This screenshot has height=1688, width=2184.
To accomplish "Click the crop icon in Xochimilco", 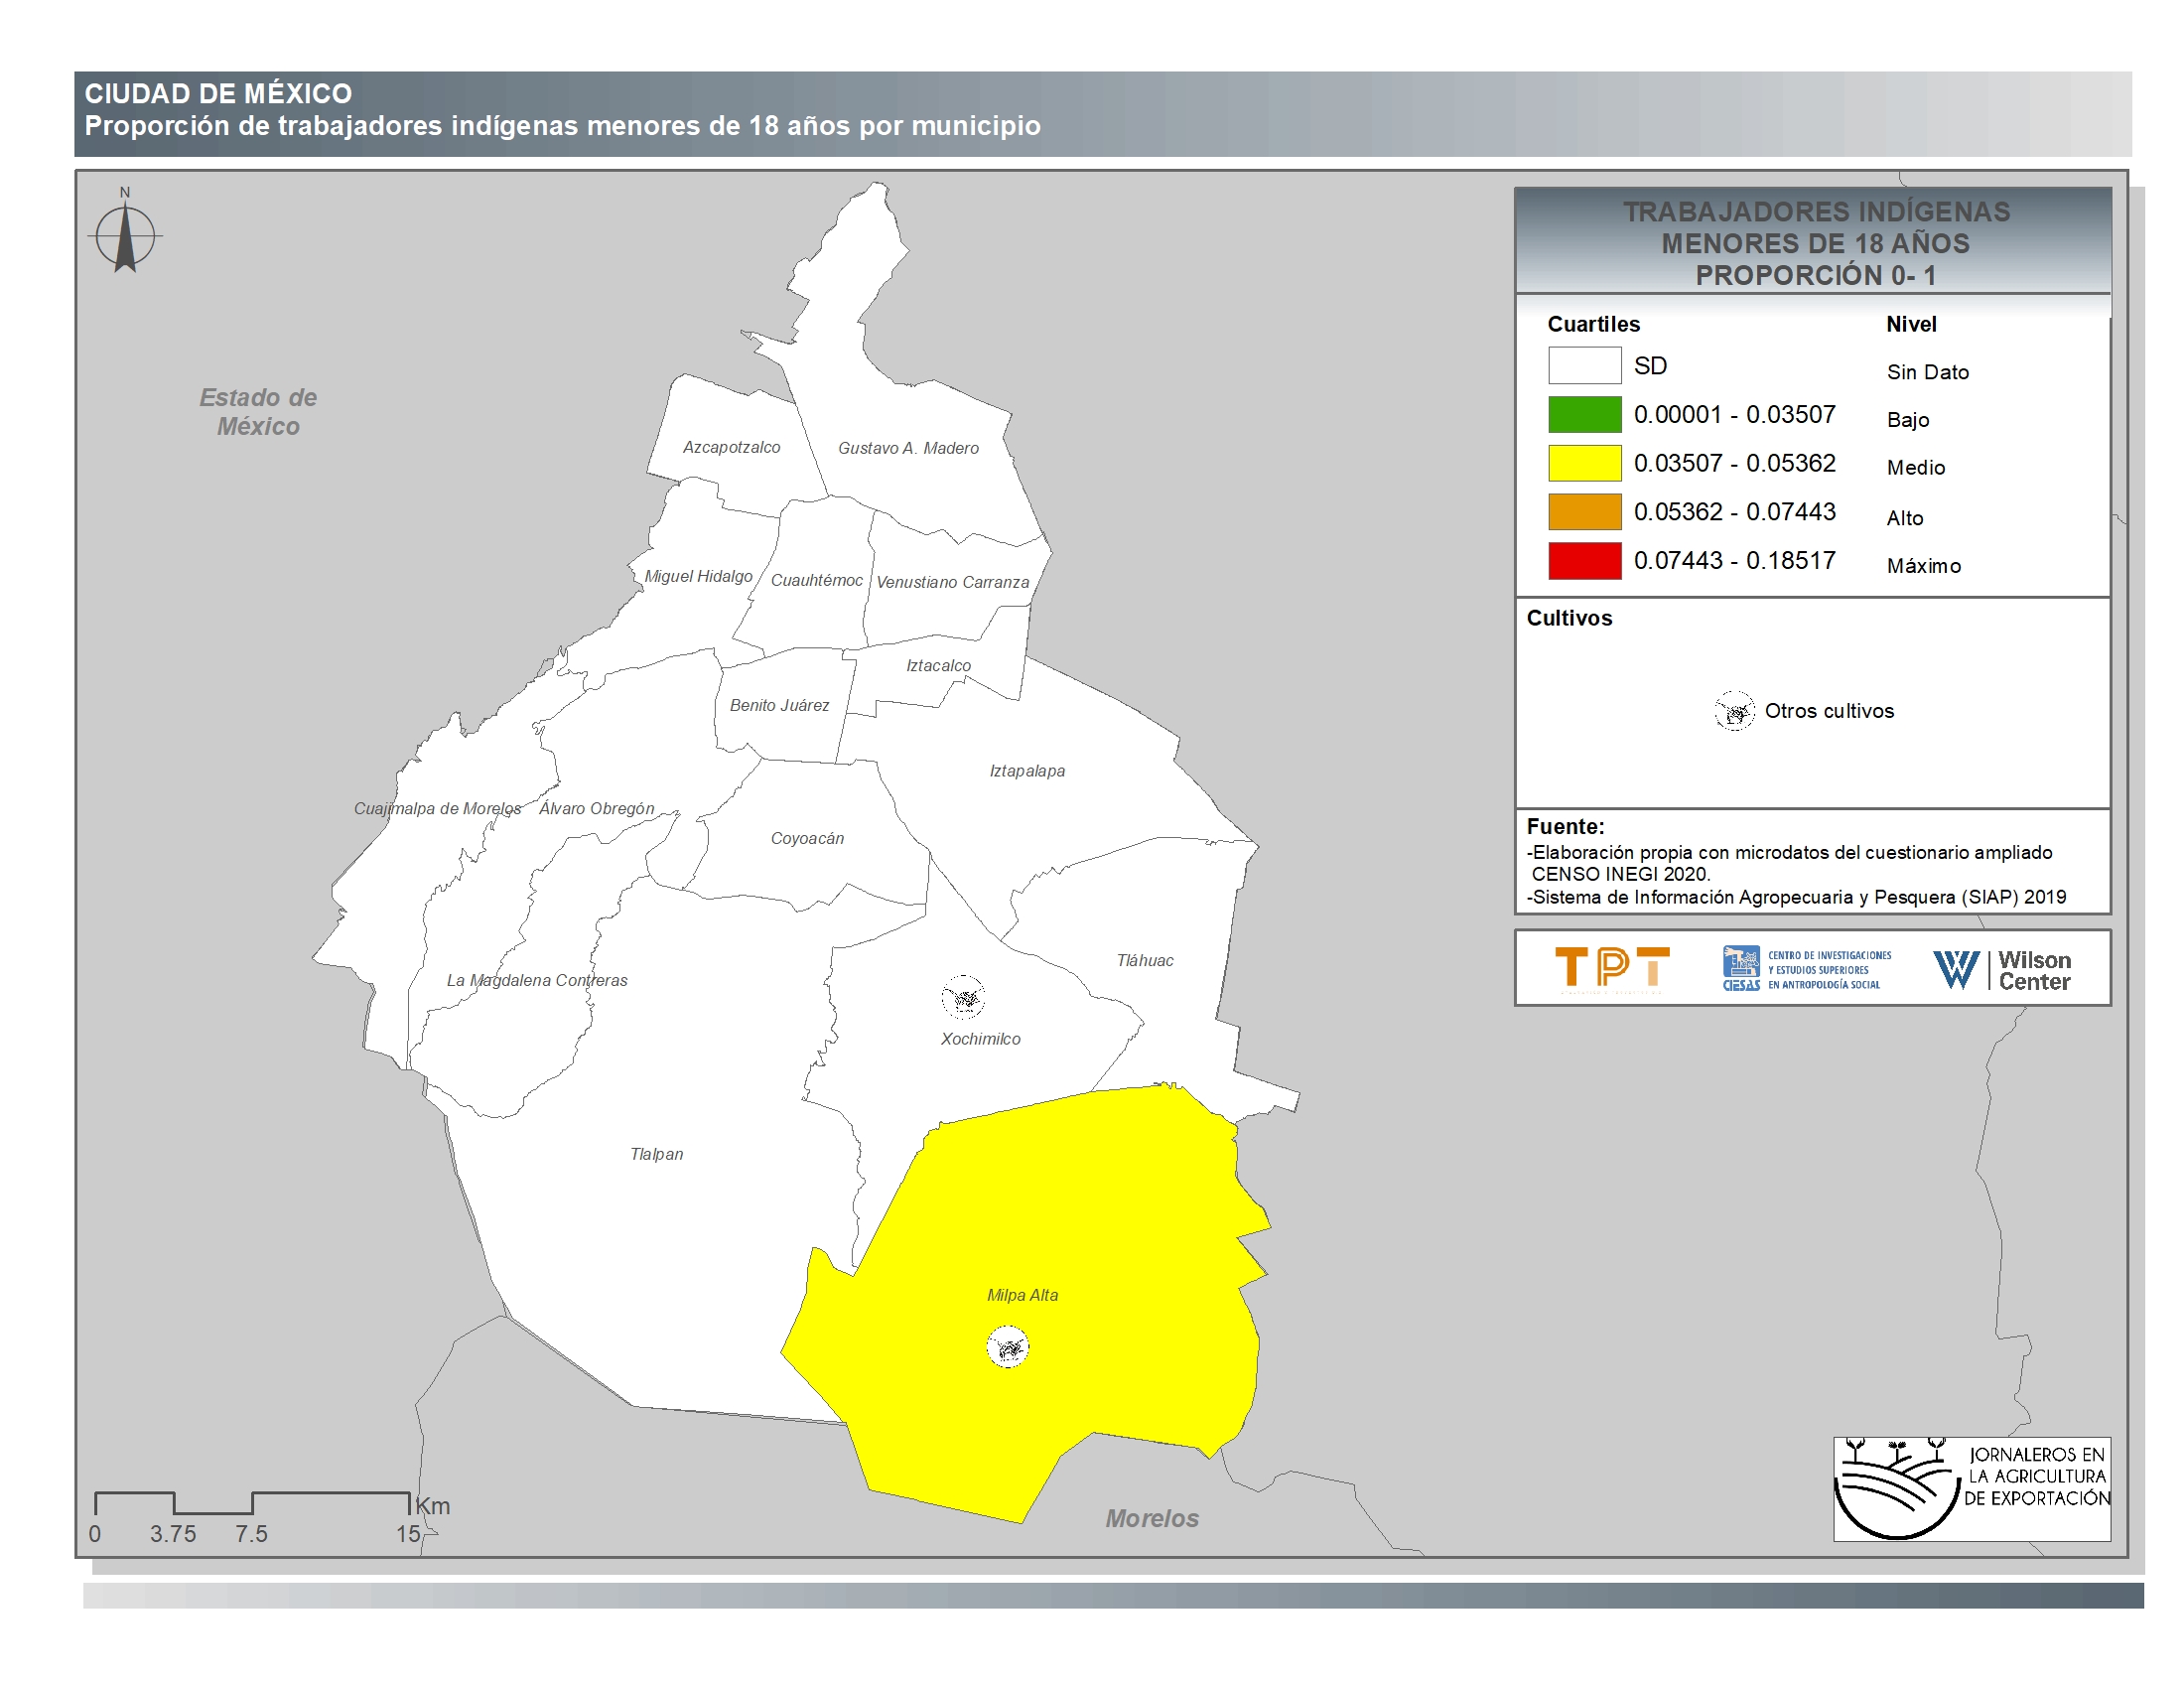I will pos(963,997).
